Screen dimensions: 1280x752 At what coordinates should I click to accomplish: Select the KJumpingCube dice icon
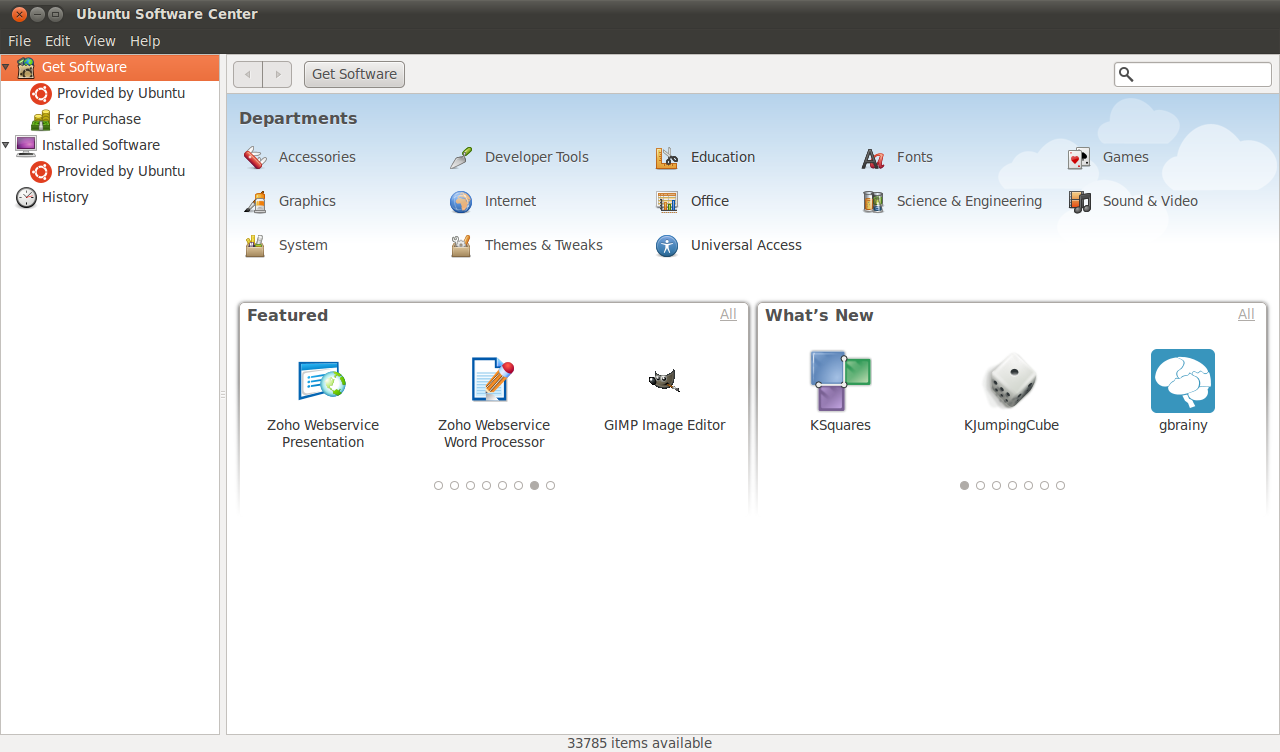(1011, 381)
